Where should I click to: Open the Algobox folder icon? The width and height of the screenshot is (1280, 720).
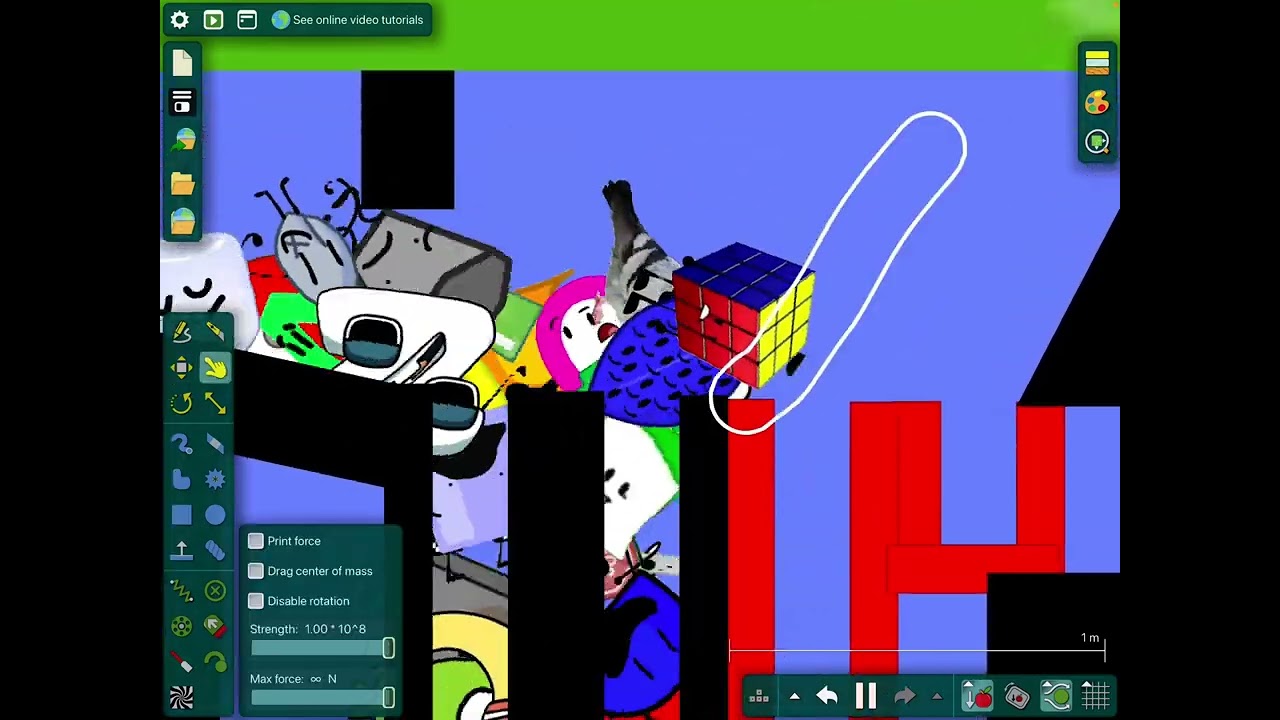(x=182, y=222)
